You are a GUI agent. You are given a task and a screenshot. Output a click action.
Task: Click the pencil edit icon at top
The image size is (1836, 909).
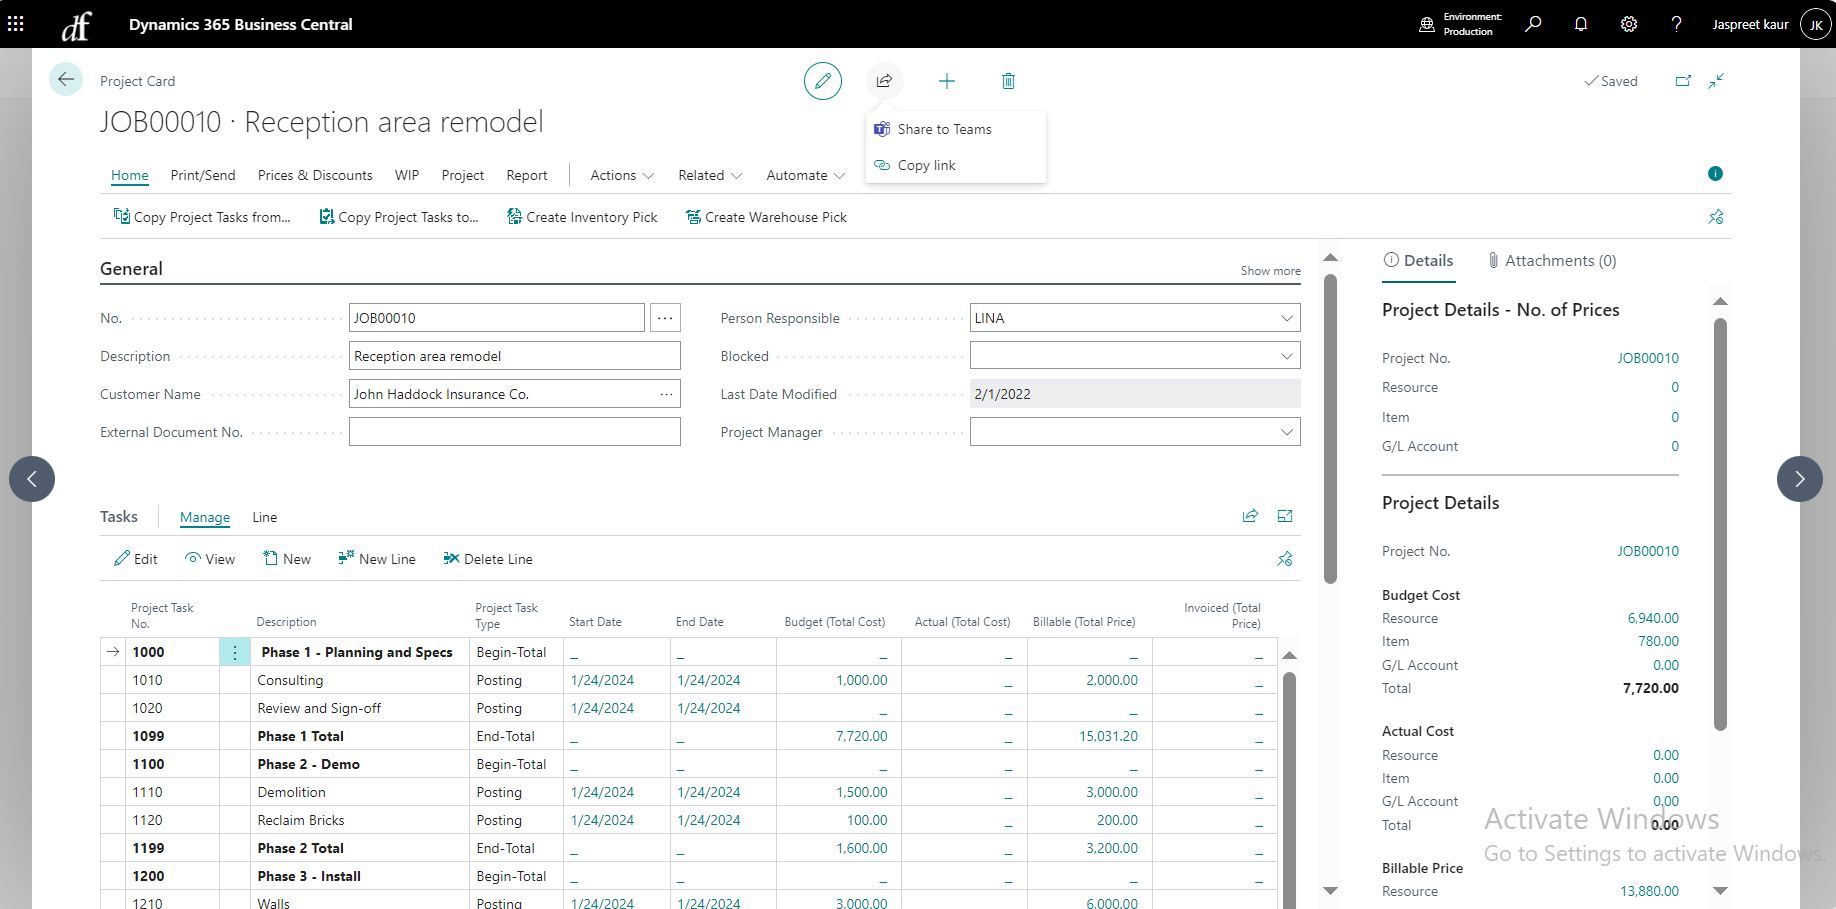[822, 81]
